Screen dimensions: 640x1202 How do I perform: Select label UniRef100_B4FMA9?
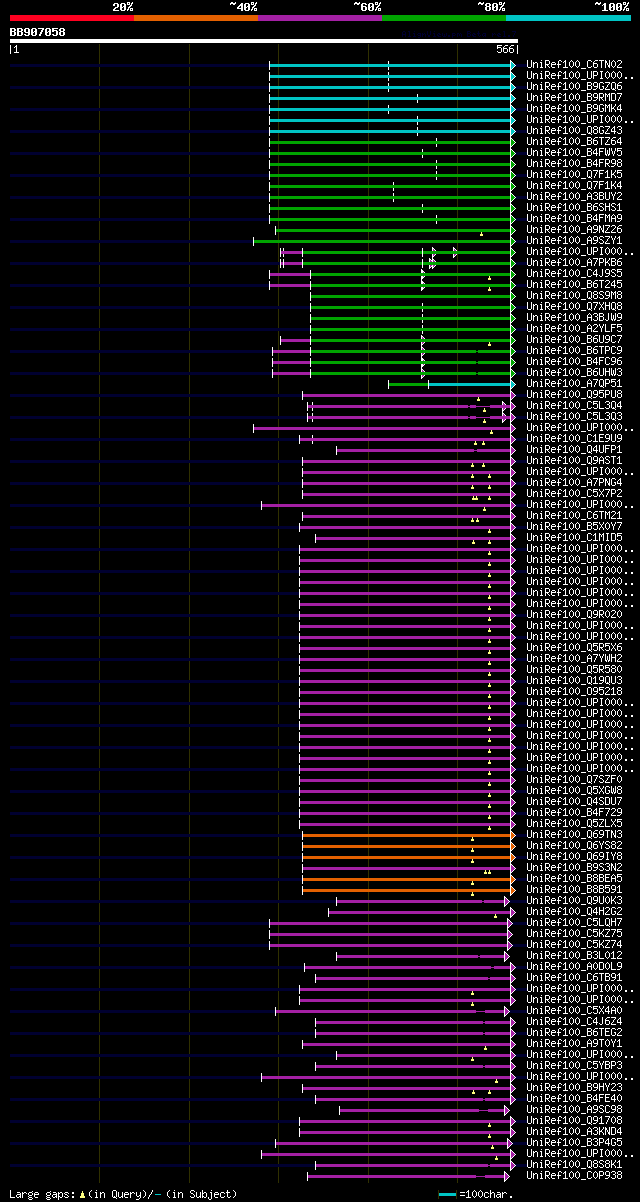[576, 219]
